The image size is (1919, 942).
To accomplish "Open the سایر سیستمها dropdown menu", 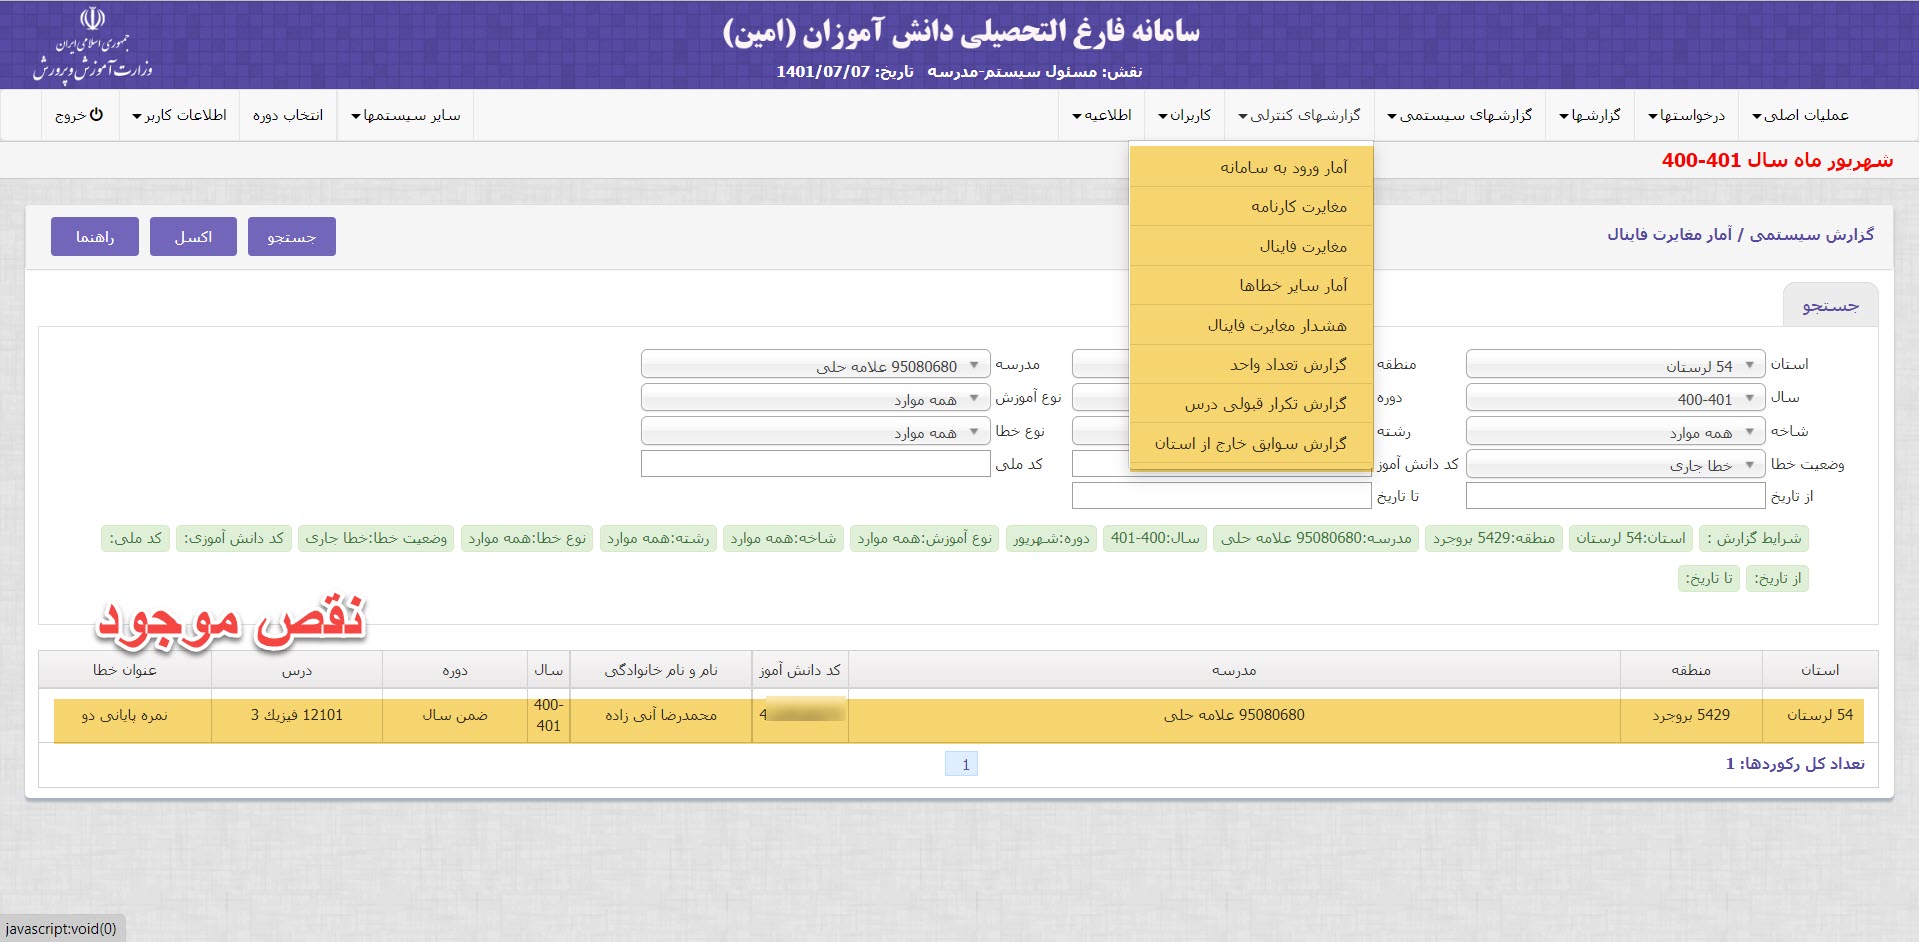I will 406,116.
